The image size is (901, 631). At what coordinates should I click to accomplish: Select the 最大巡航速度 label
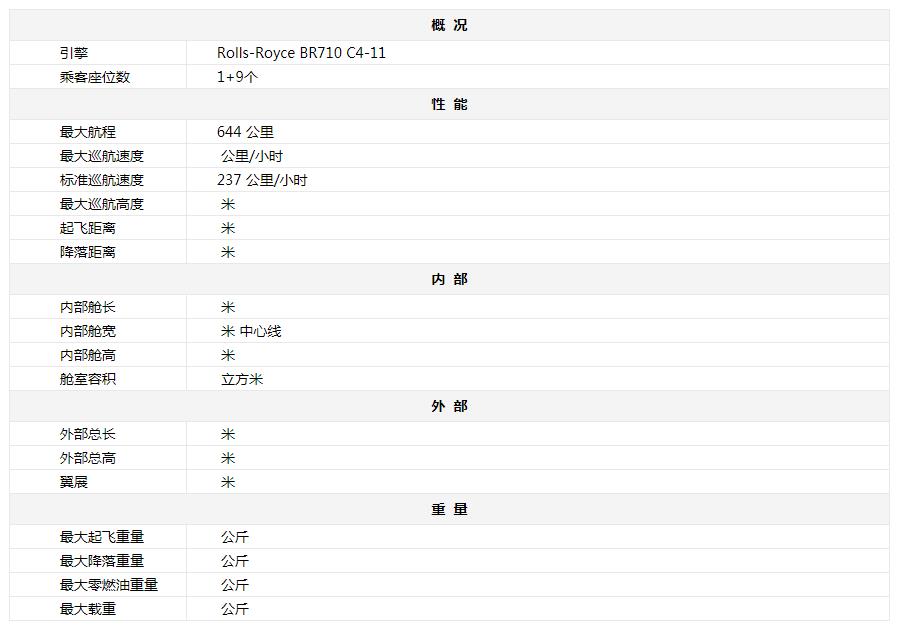click(x=101, y=156)
